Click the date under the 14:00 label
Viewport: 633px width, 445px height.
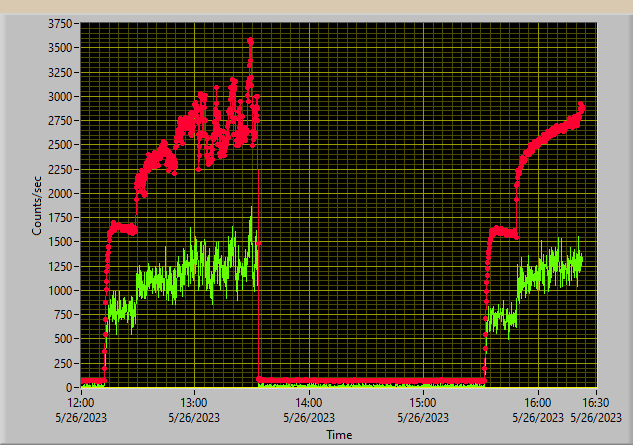(309, 418)
